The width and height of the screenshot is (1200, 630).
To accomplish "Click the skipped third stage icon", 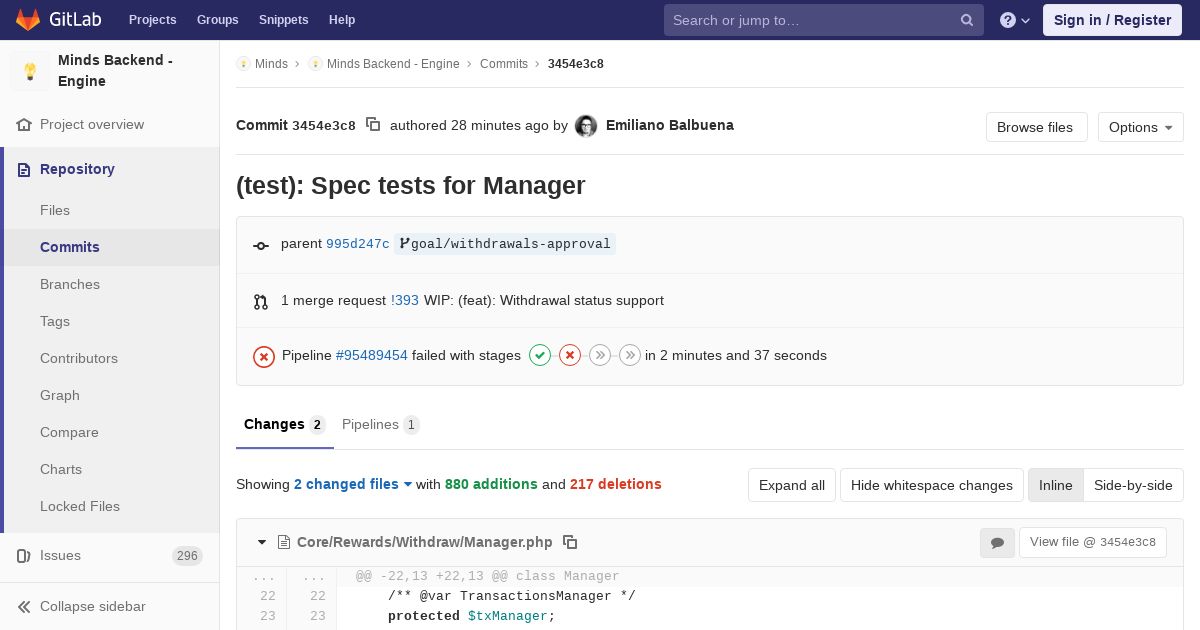I will click(x=600, y=355).
